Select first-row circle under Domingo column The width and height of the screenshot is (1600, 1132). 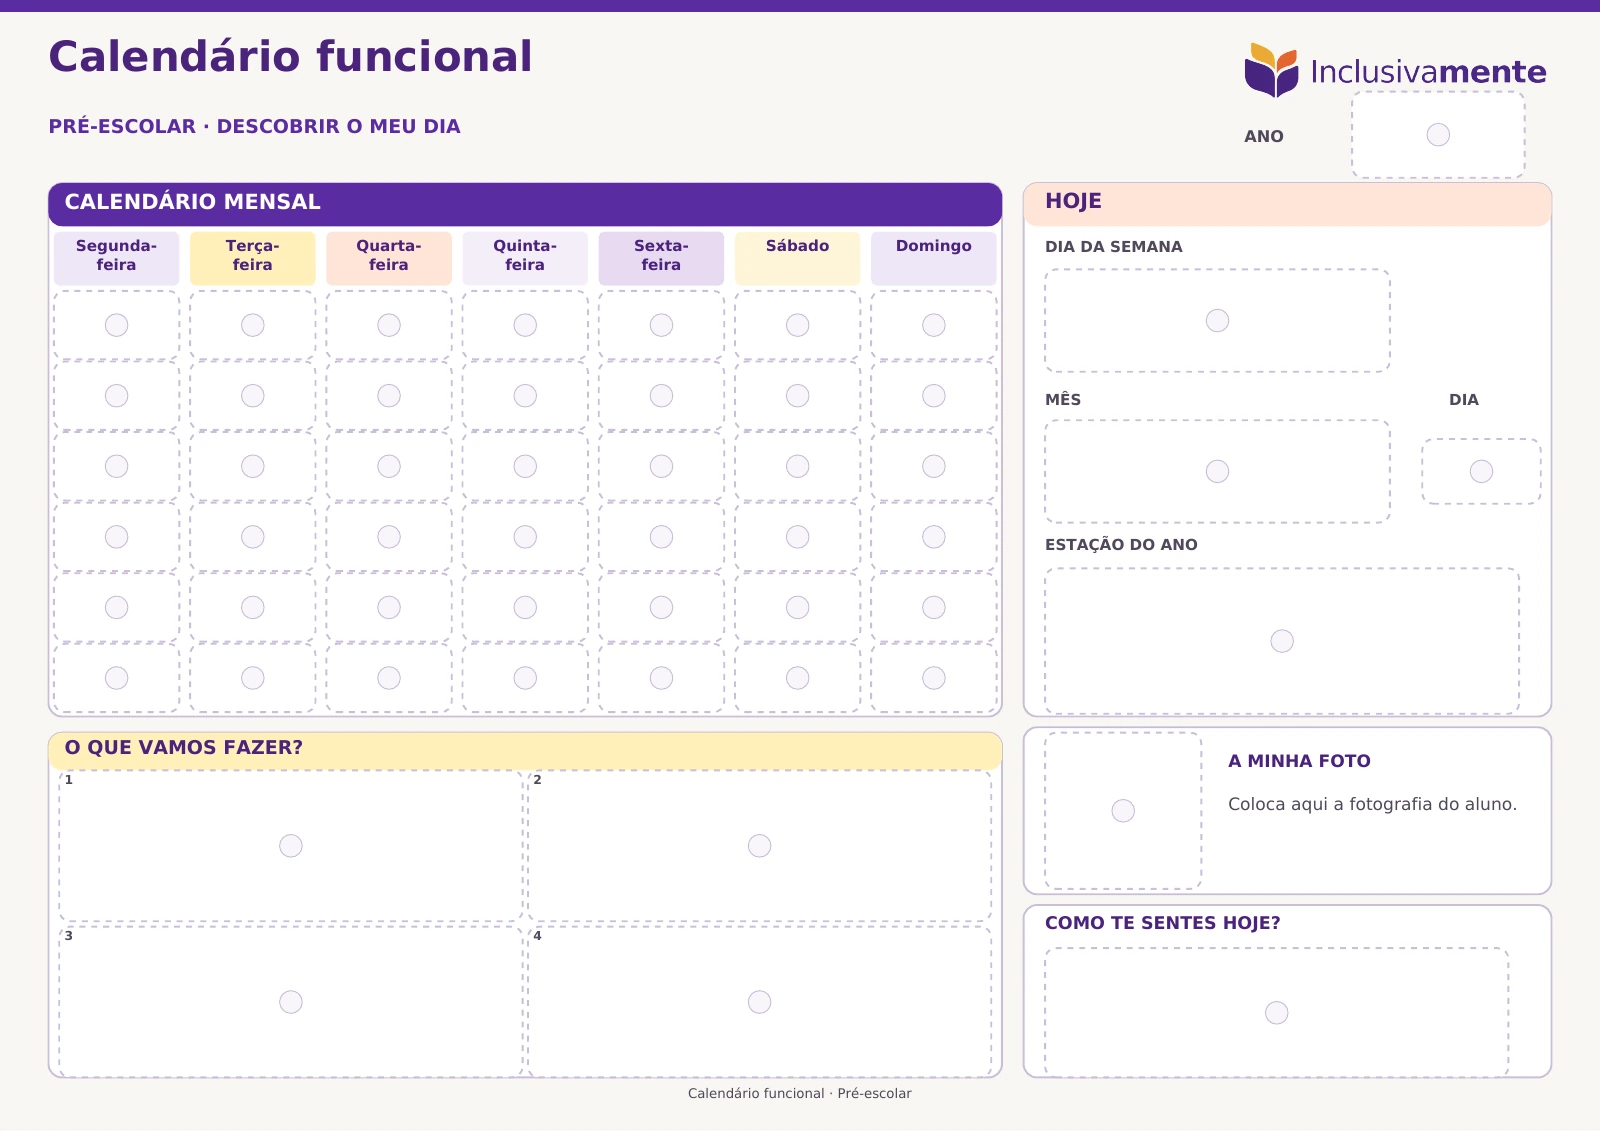(934, 325)
